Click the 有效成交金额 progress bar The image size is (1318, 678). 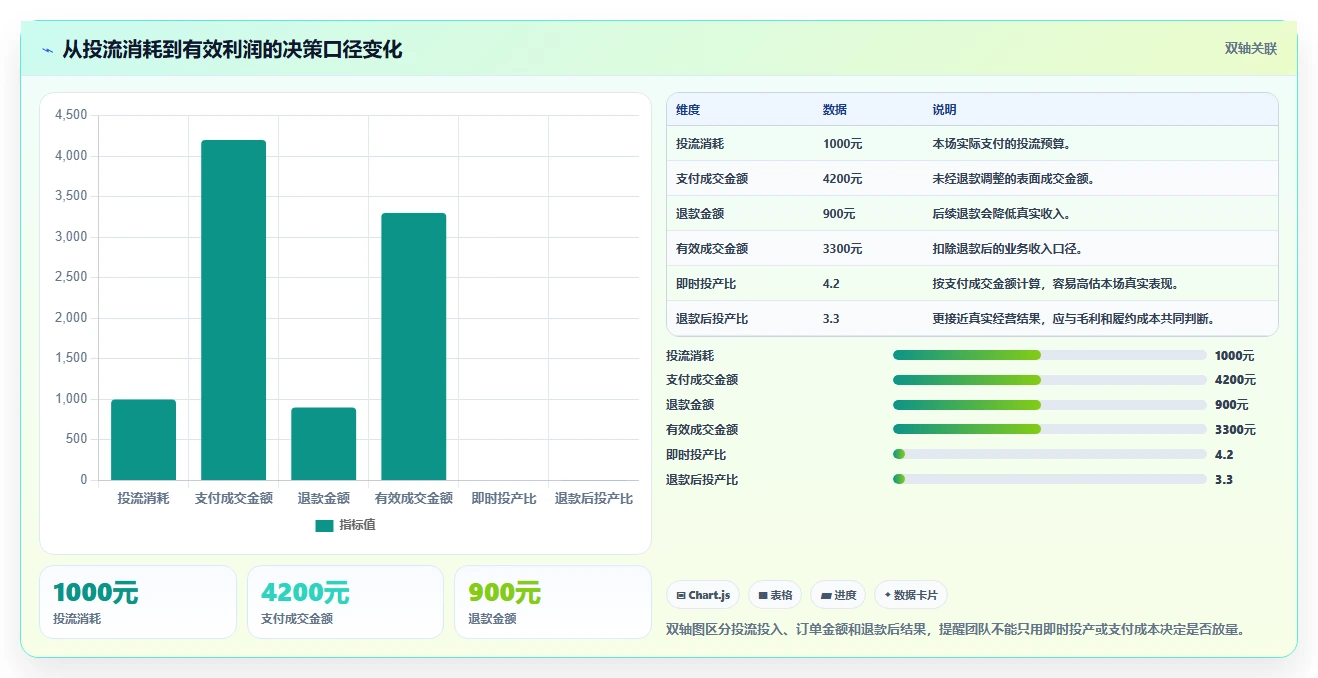point(1049,430)
